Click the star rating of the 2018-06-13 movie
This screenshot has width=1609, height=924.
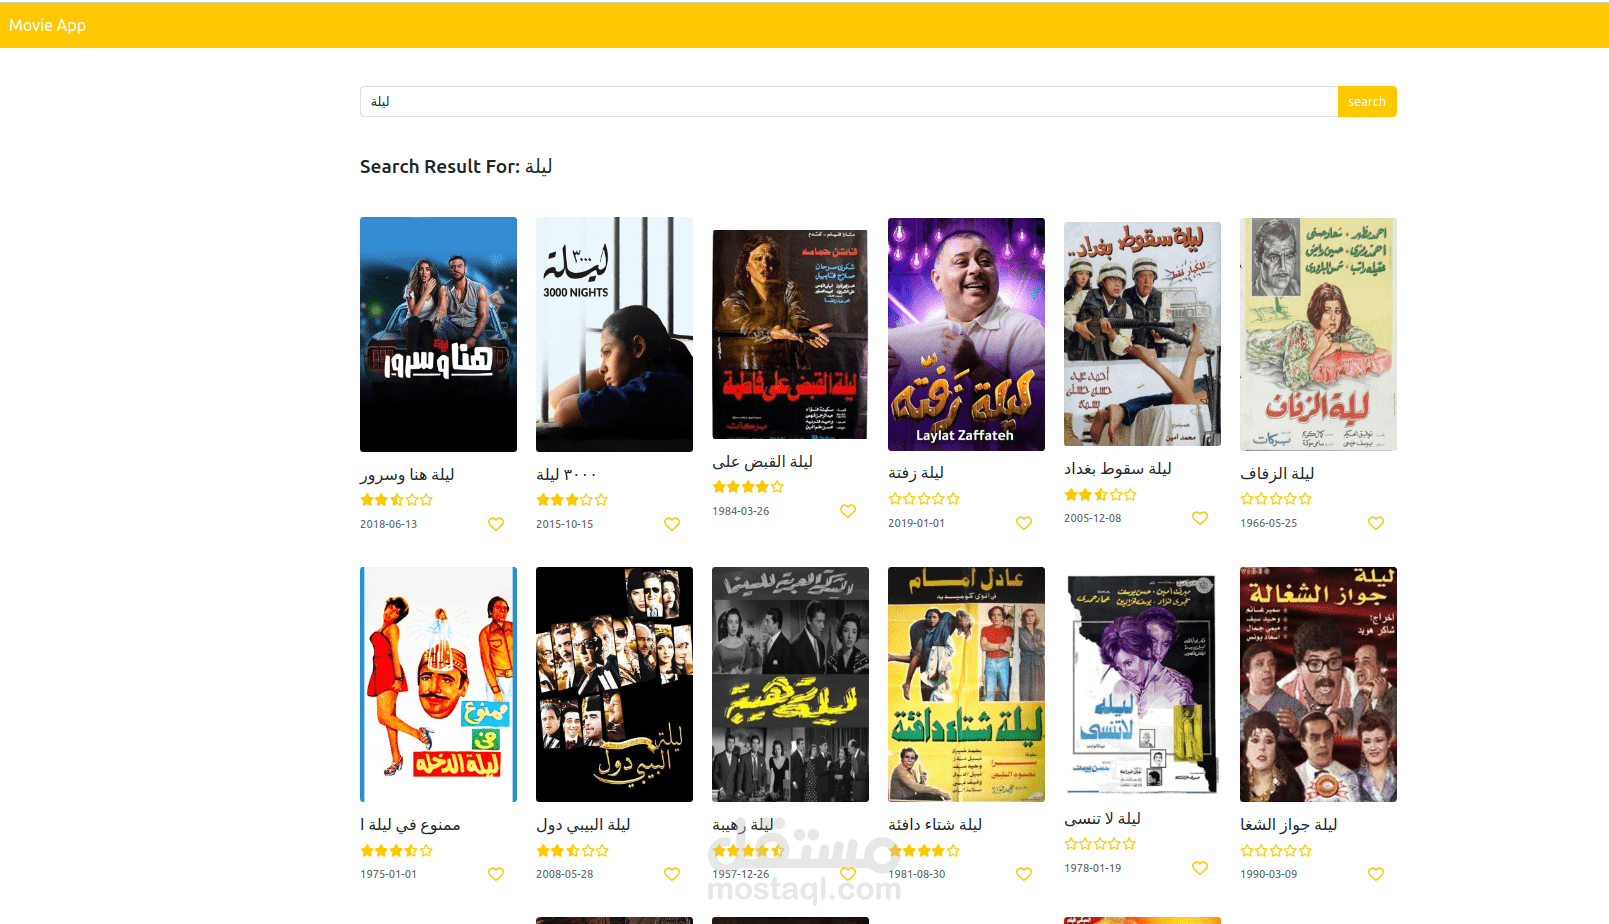click(x=397, y=500)
